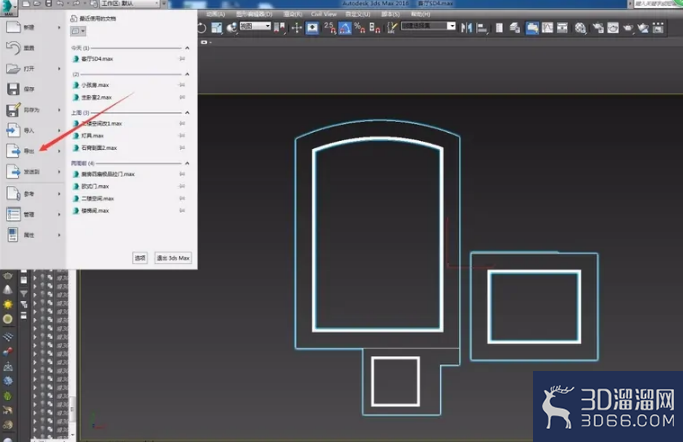The image size is (683, 442).
Task: Expand the 打开 submenu arrow
Action: coord(59,69)
